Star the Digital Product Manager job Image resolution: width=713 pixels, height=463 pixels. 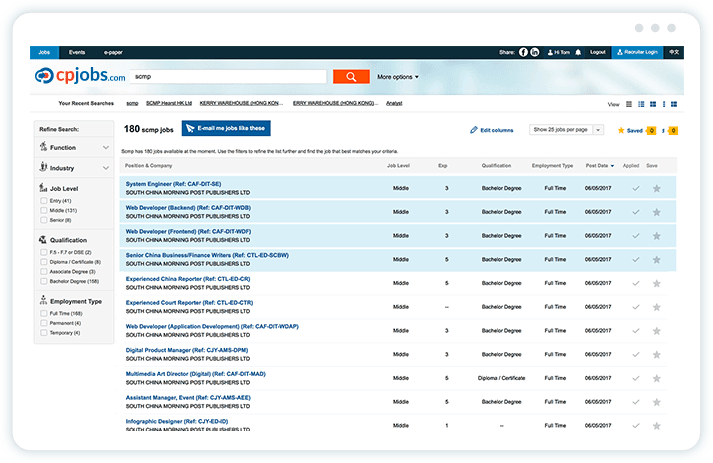[656, 354]
